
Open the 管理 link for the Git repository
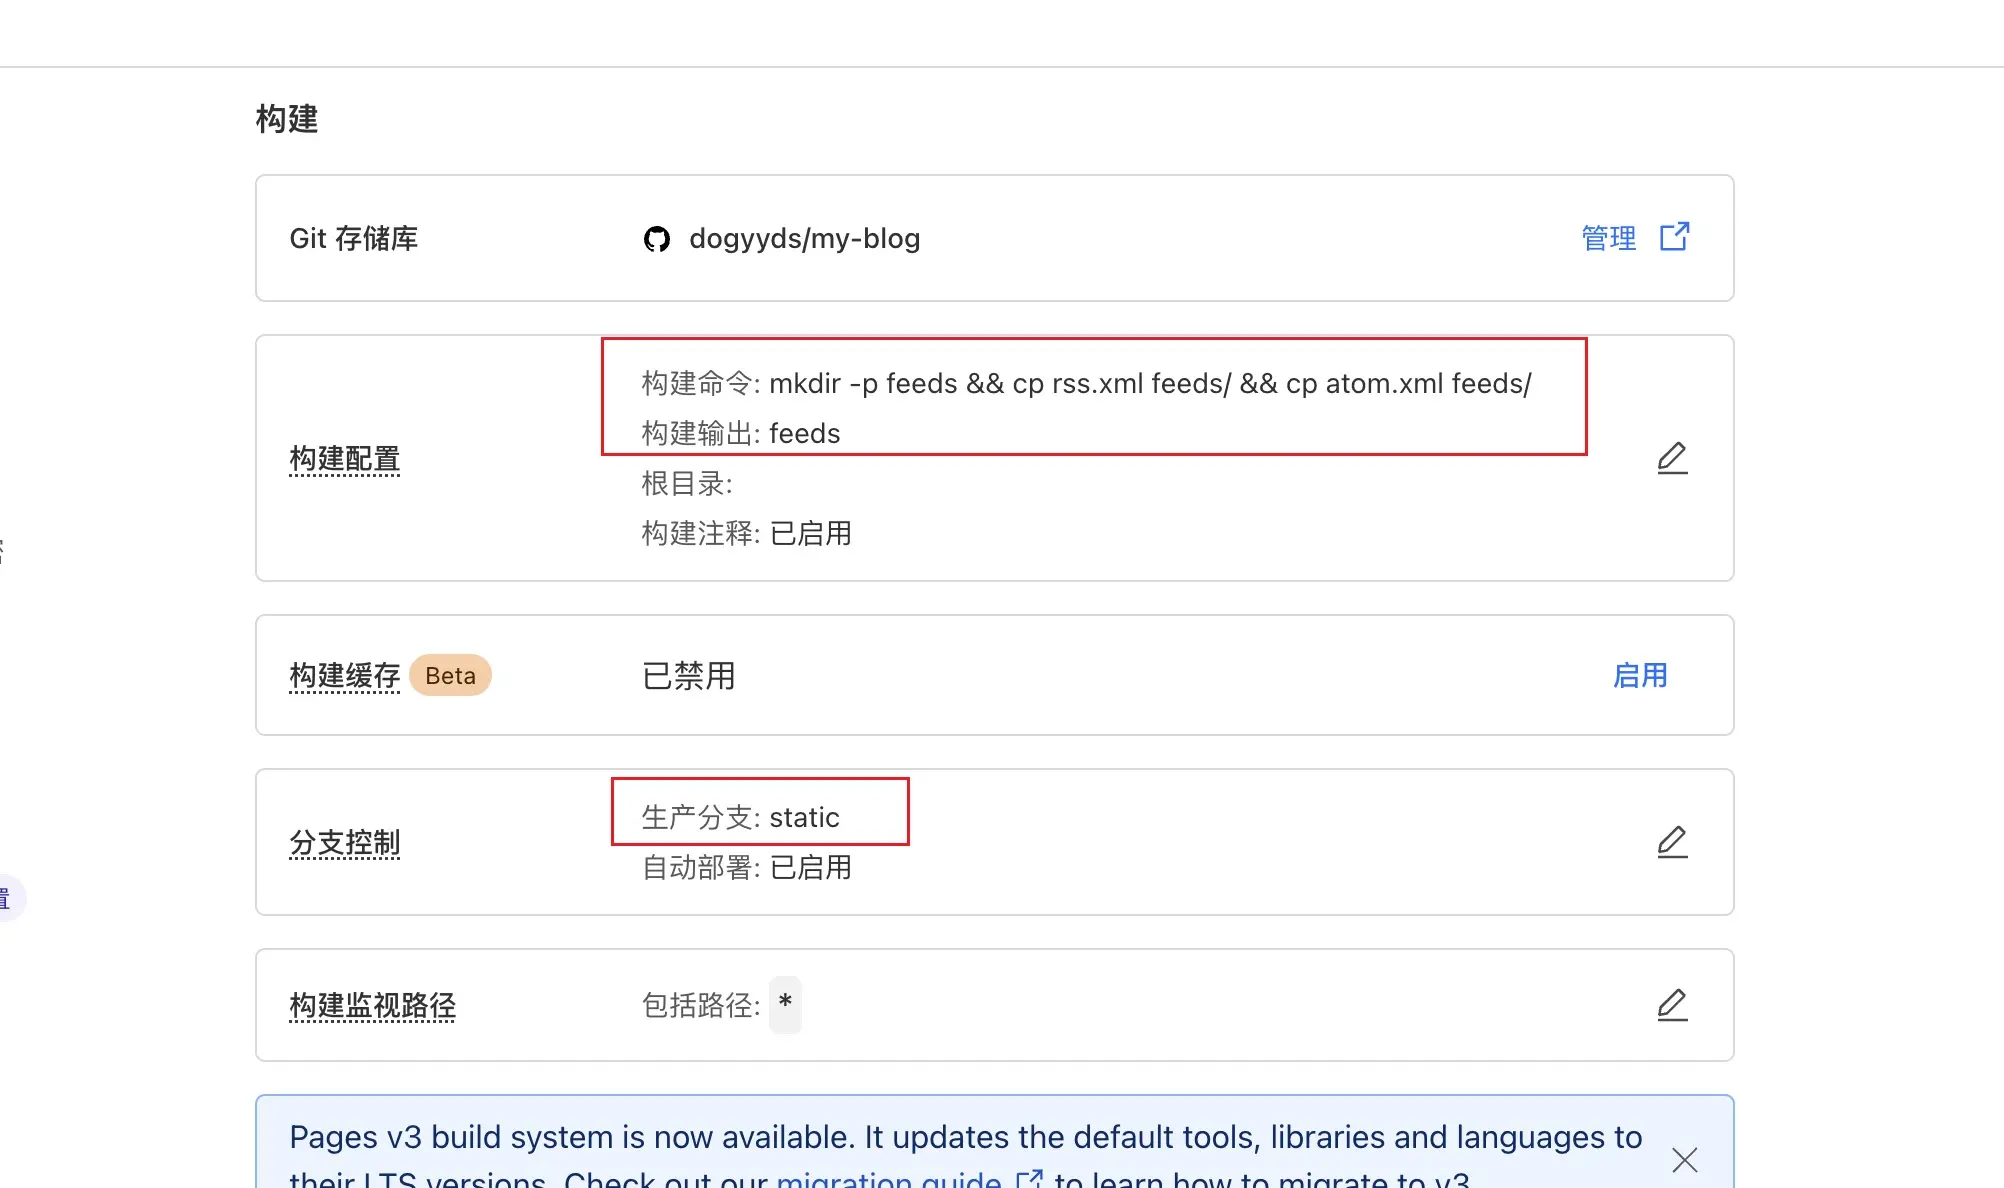1607,238
